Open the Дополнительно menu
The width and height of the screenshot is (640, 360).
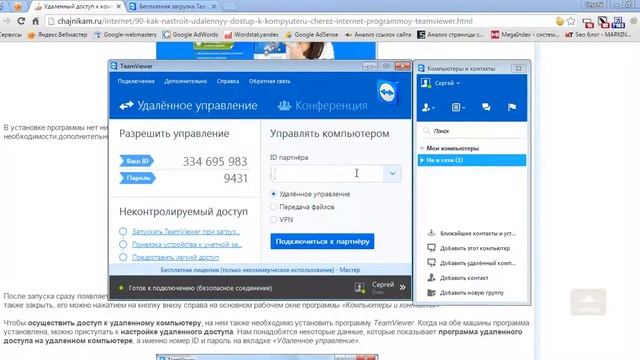(x=186, y=81)
